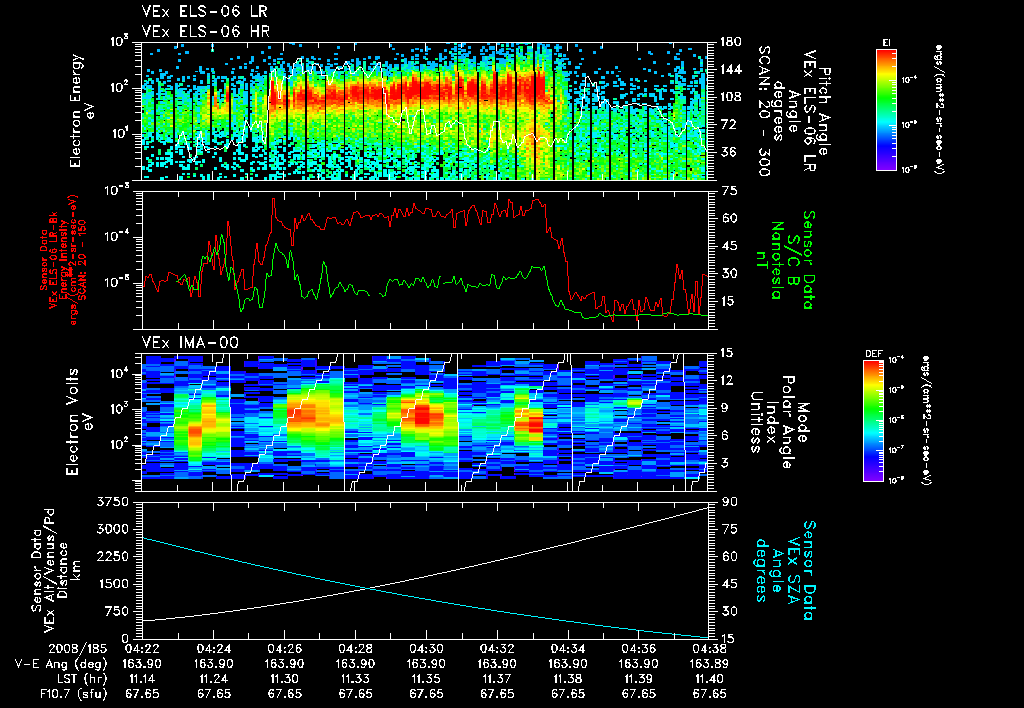Click the '108' pitch angle tick label

click(730, 97)
